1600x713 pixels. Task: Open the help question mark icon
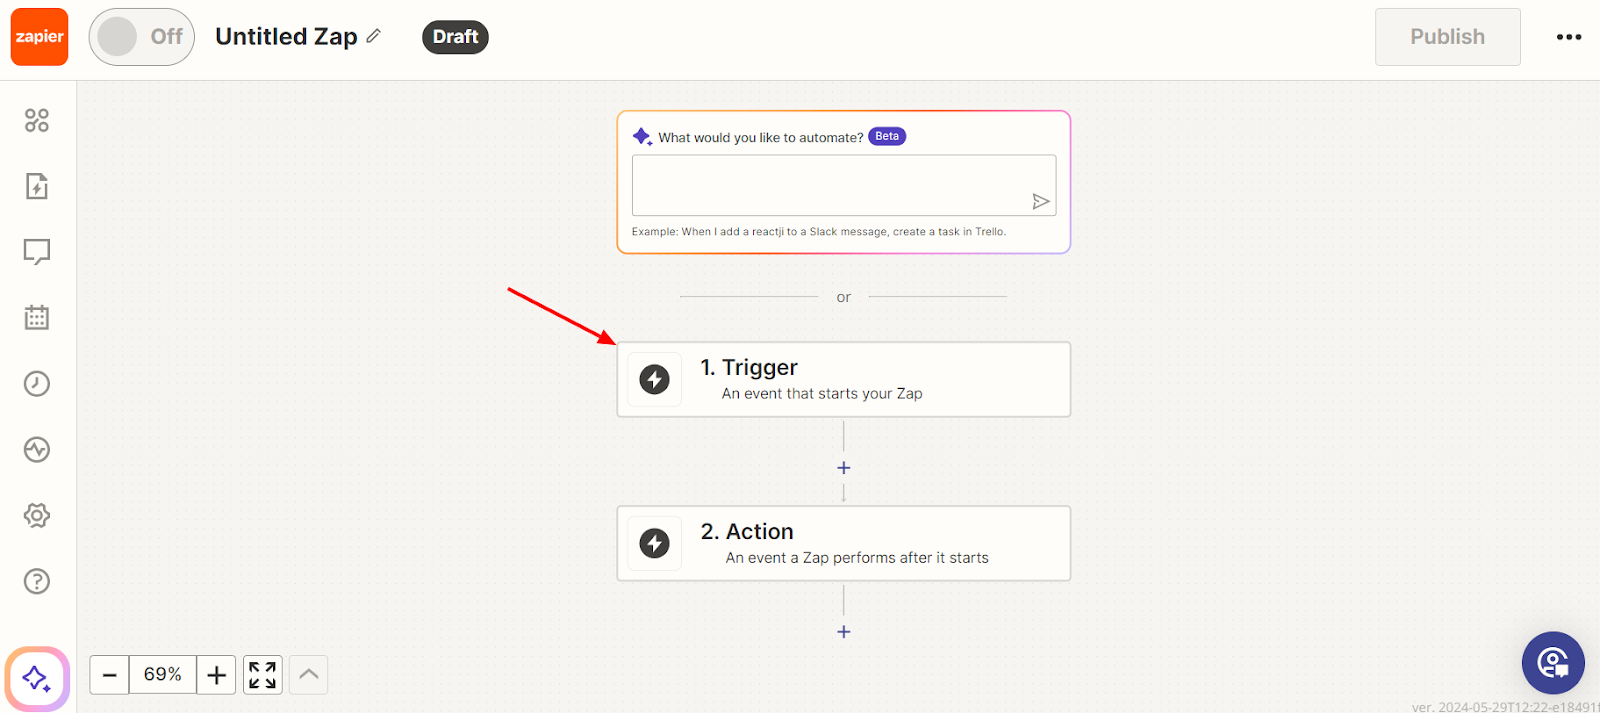pos(37,582)
